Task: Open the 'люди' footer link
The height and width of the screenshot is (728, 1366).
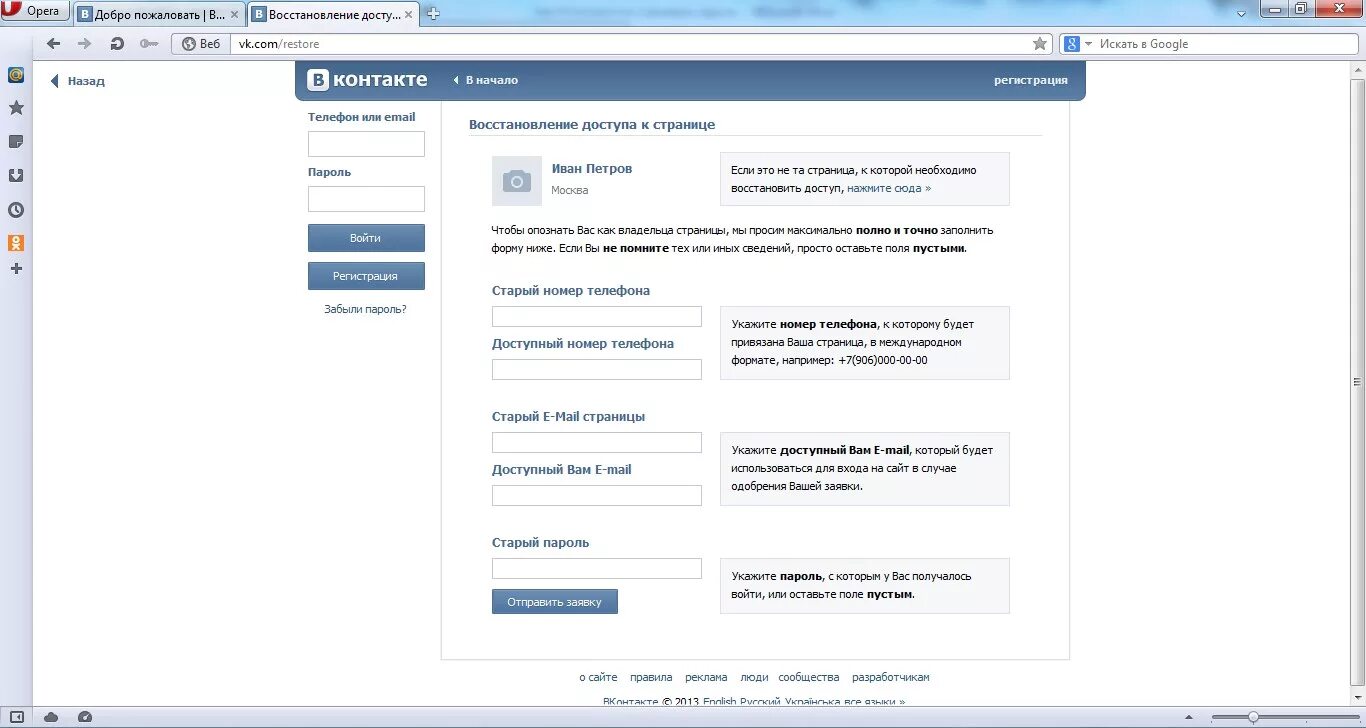Action: [x=754, y=677]
